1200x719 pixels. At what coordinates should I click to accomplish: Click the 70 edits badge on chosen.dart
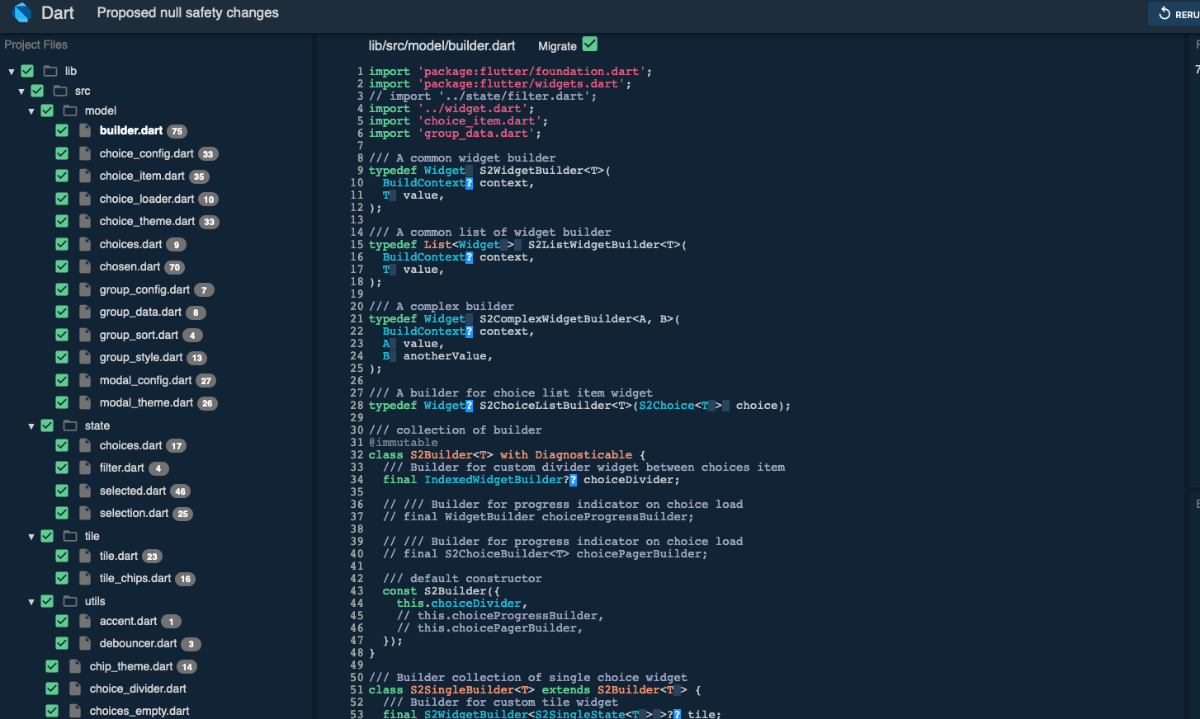point(174,268)
